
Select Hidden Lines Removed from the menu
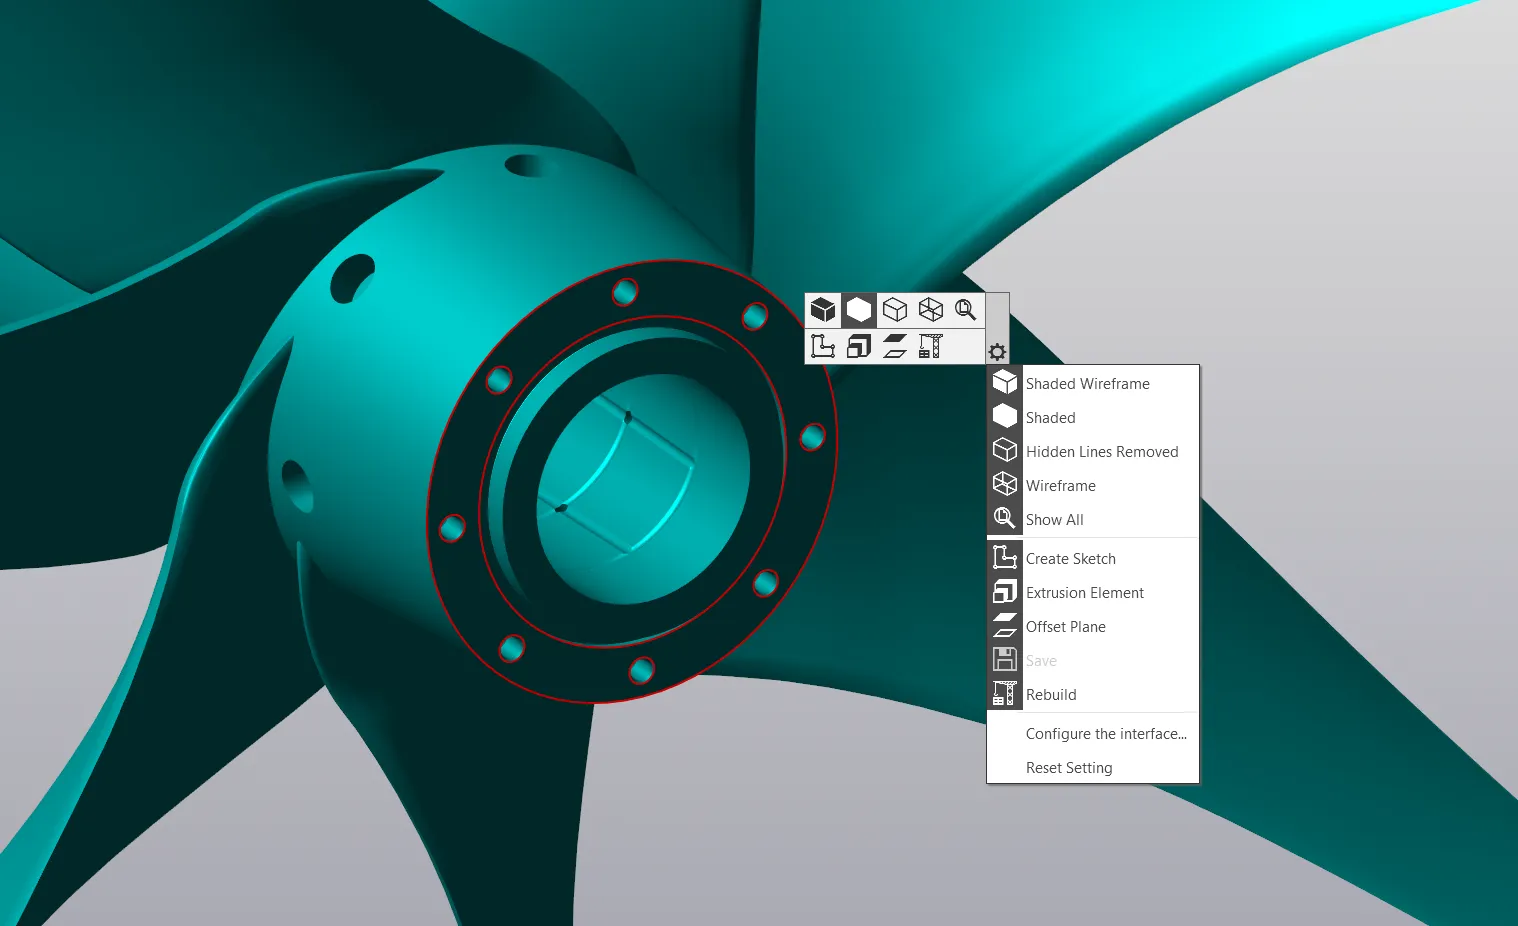(x=1093, y=452)
